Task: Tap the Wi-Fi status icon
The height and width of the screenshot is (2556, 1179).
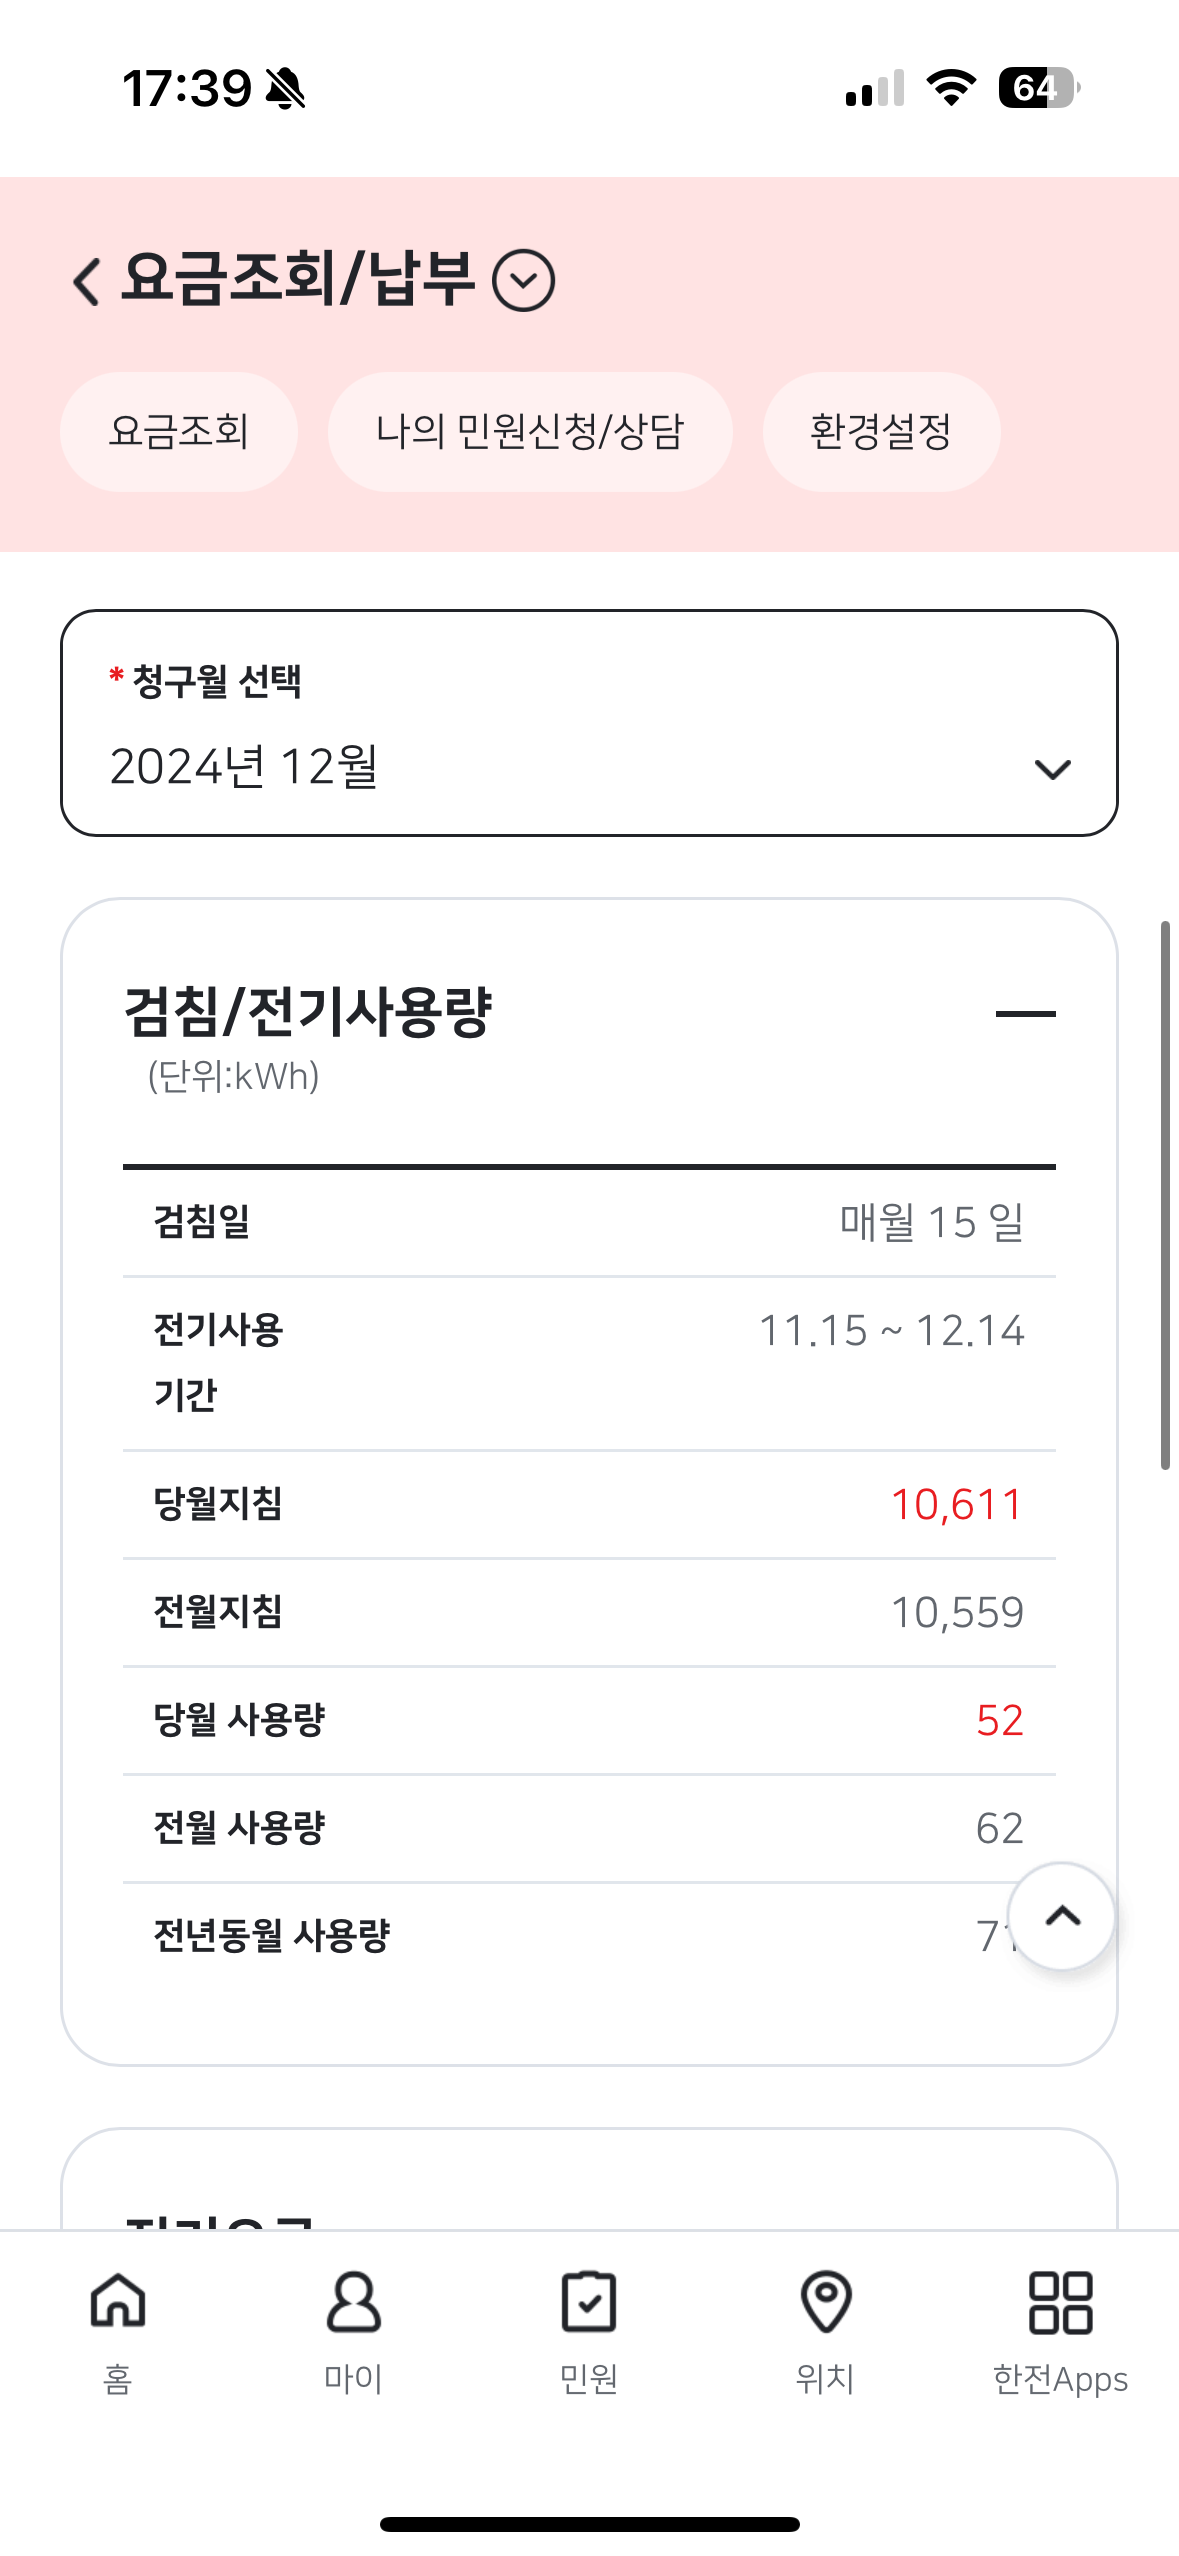Action: tap(951, 88)
